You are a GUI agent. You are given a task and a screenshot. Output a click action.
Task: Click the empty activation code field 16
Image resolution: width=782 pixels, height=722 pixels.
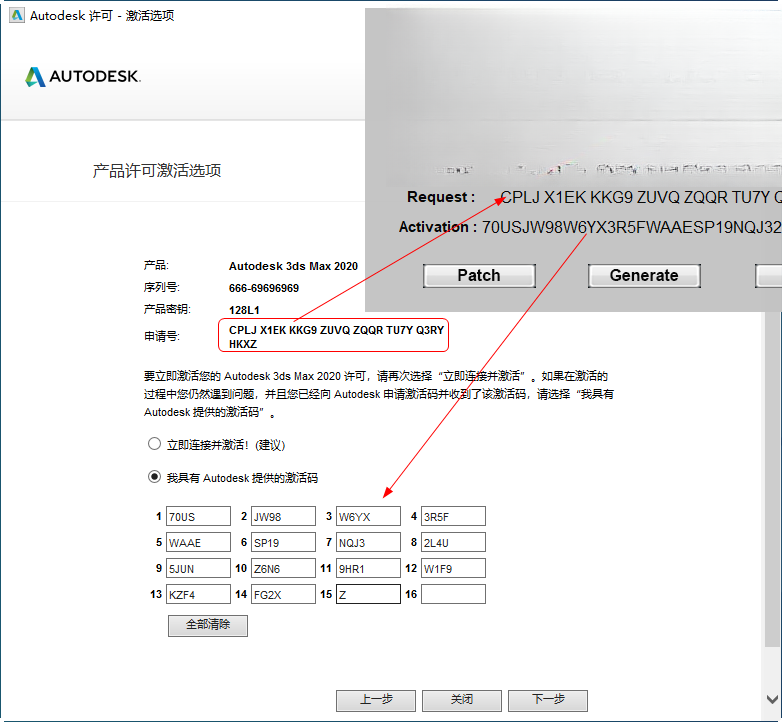(453, 594)
